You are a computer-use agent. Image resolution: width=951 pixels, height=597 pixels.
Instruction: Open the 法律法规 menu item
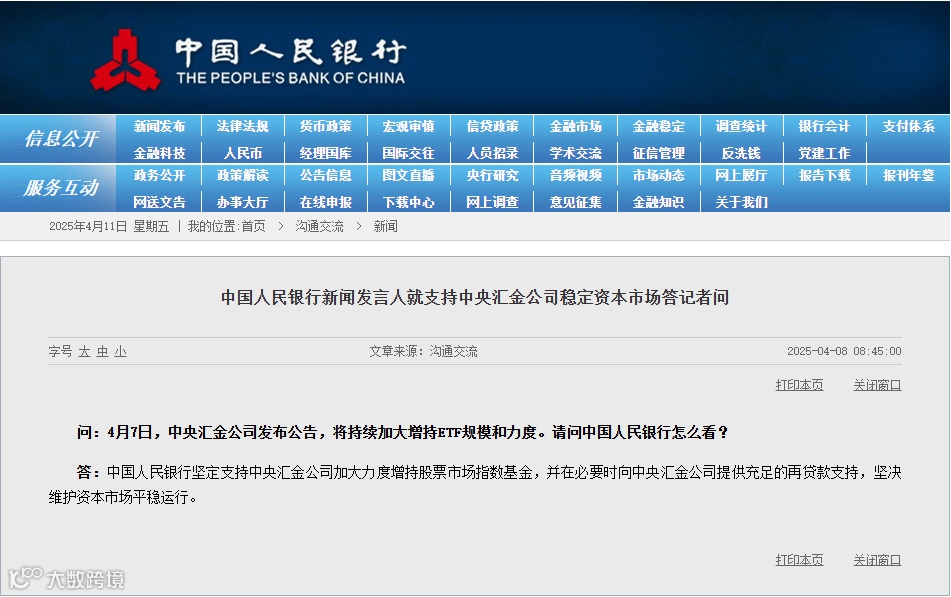point(243,126)
